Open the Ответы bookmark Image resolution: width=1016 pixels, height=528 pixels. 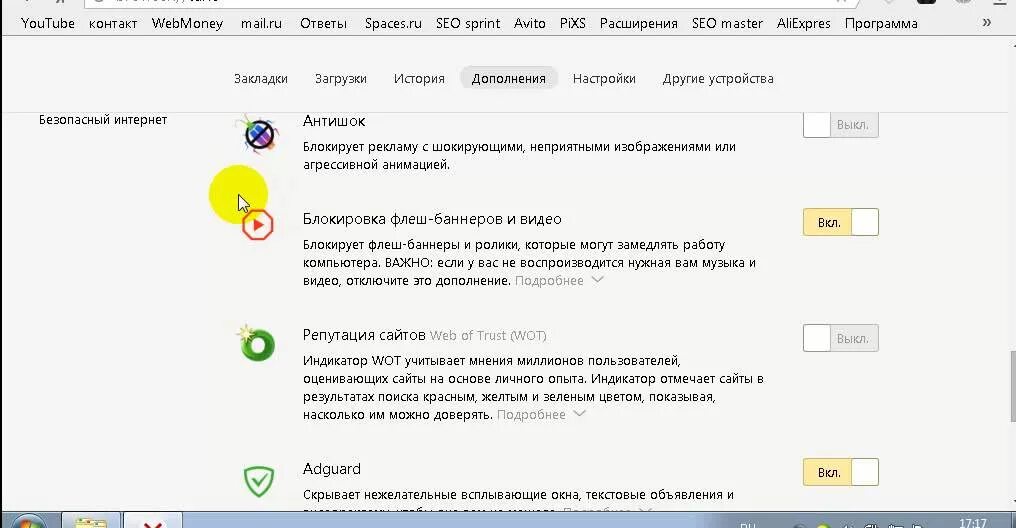click(x=323, y=23)
